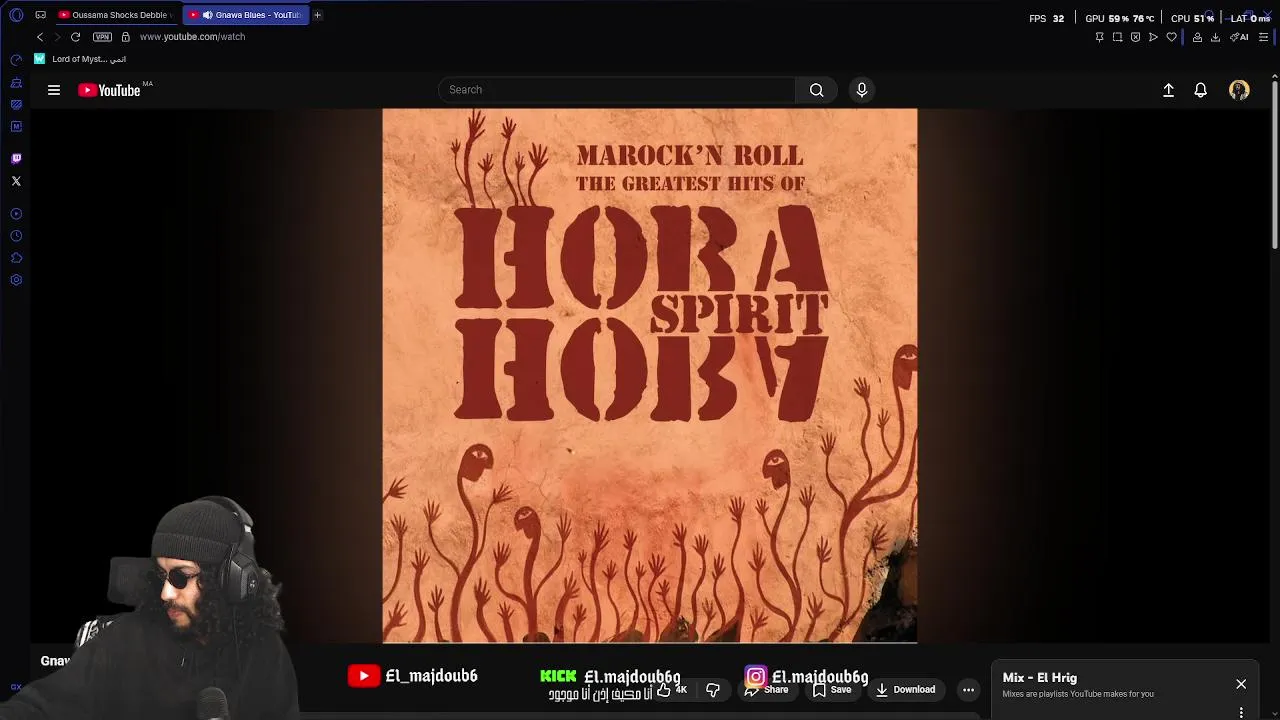Open History clock icon in sidebar
This screenshot has width=1280, height=720.
click(16, 236)
